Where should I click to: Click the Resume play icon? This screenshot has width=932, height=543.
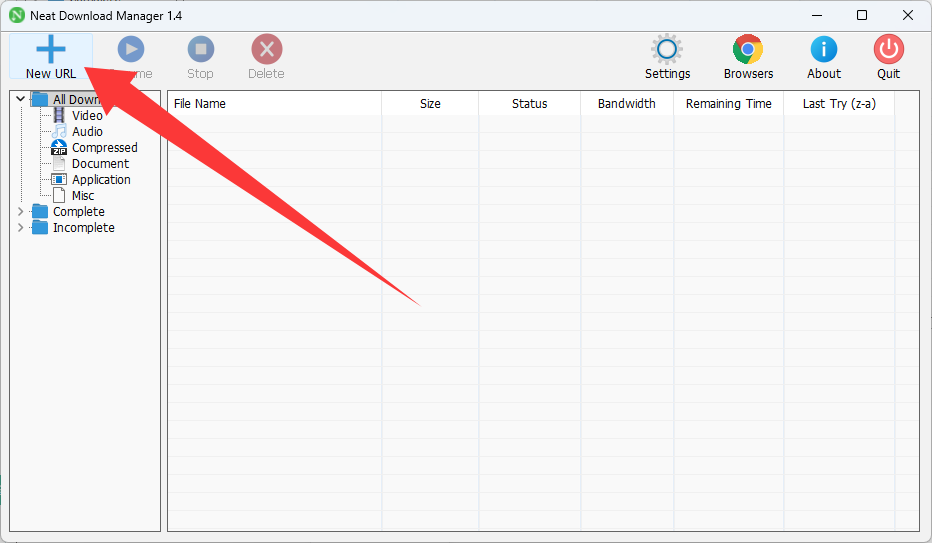point(131,49)
